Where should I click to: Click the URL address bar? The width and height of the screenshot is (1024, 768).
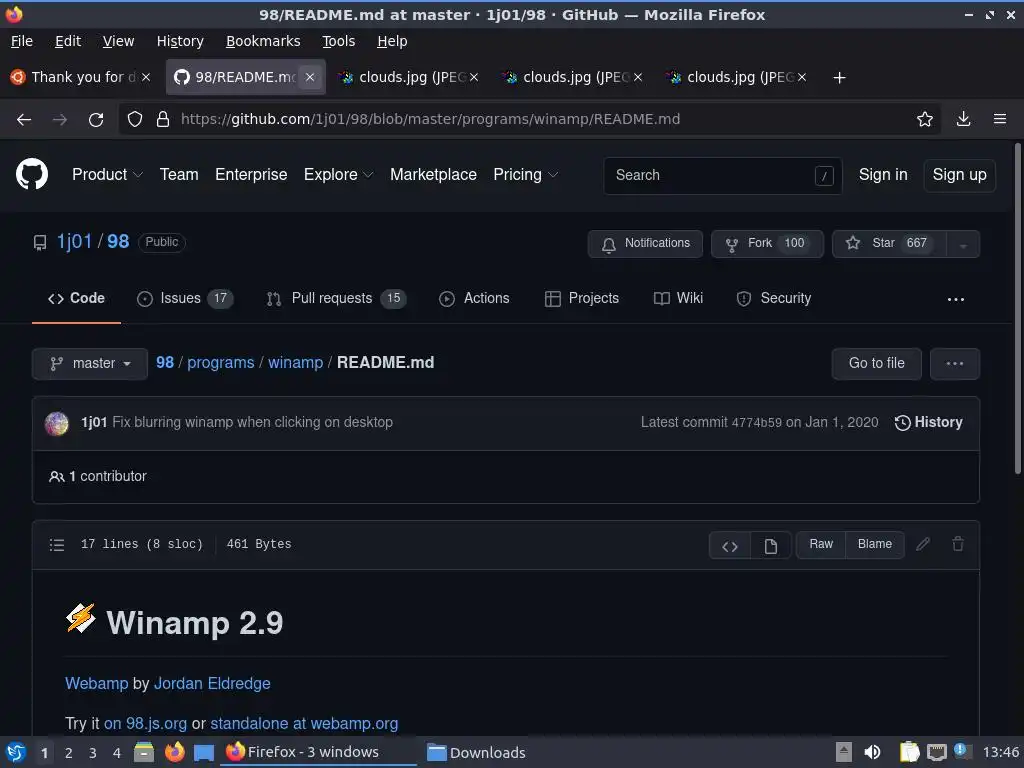tap(529, 120)
